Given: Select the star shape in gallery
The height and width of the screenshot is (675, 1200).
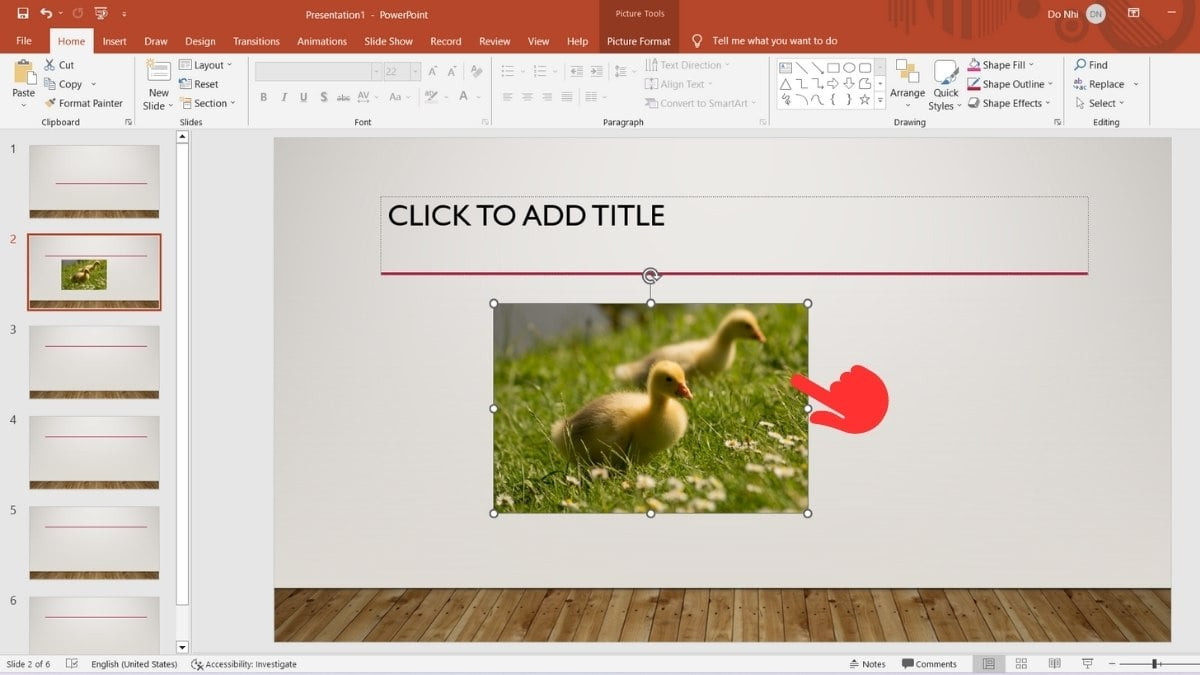Looking at the screenshot, I should click(x=864, y=99).
